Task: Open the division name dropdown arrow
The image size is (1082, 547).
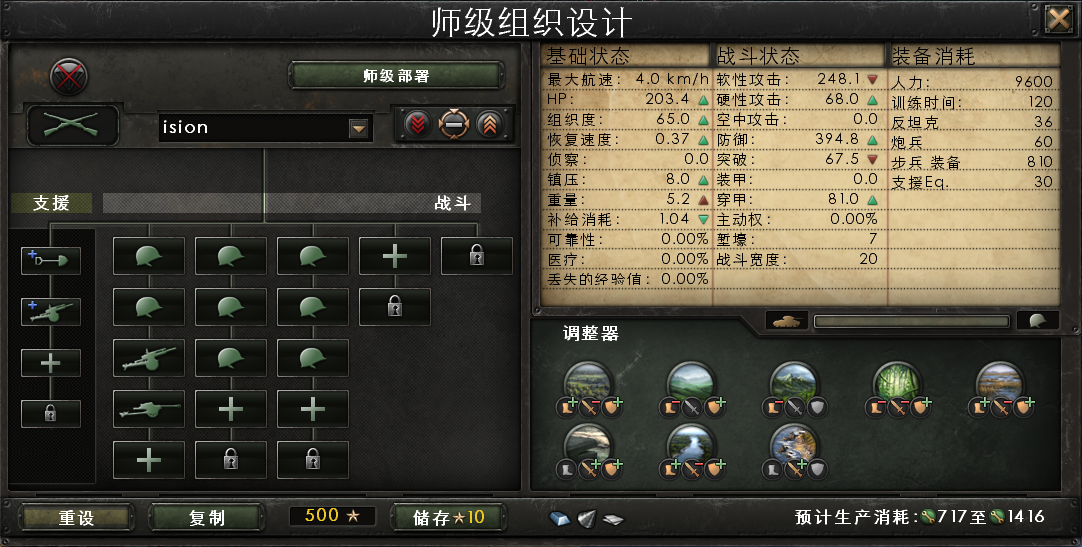Action: 358,128
